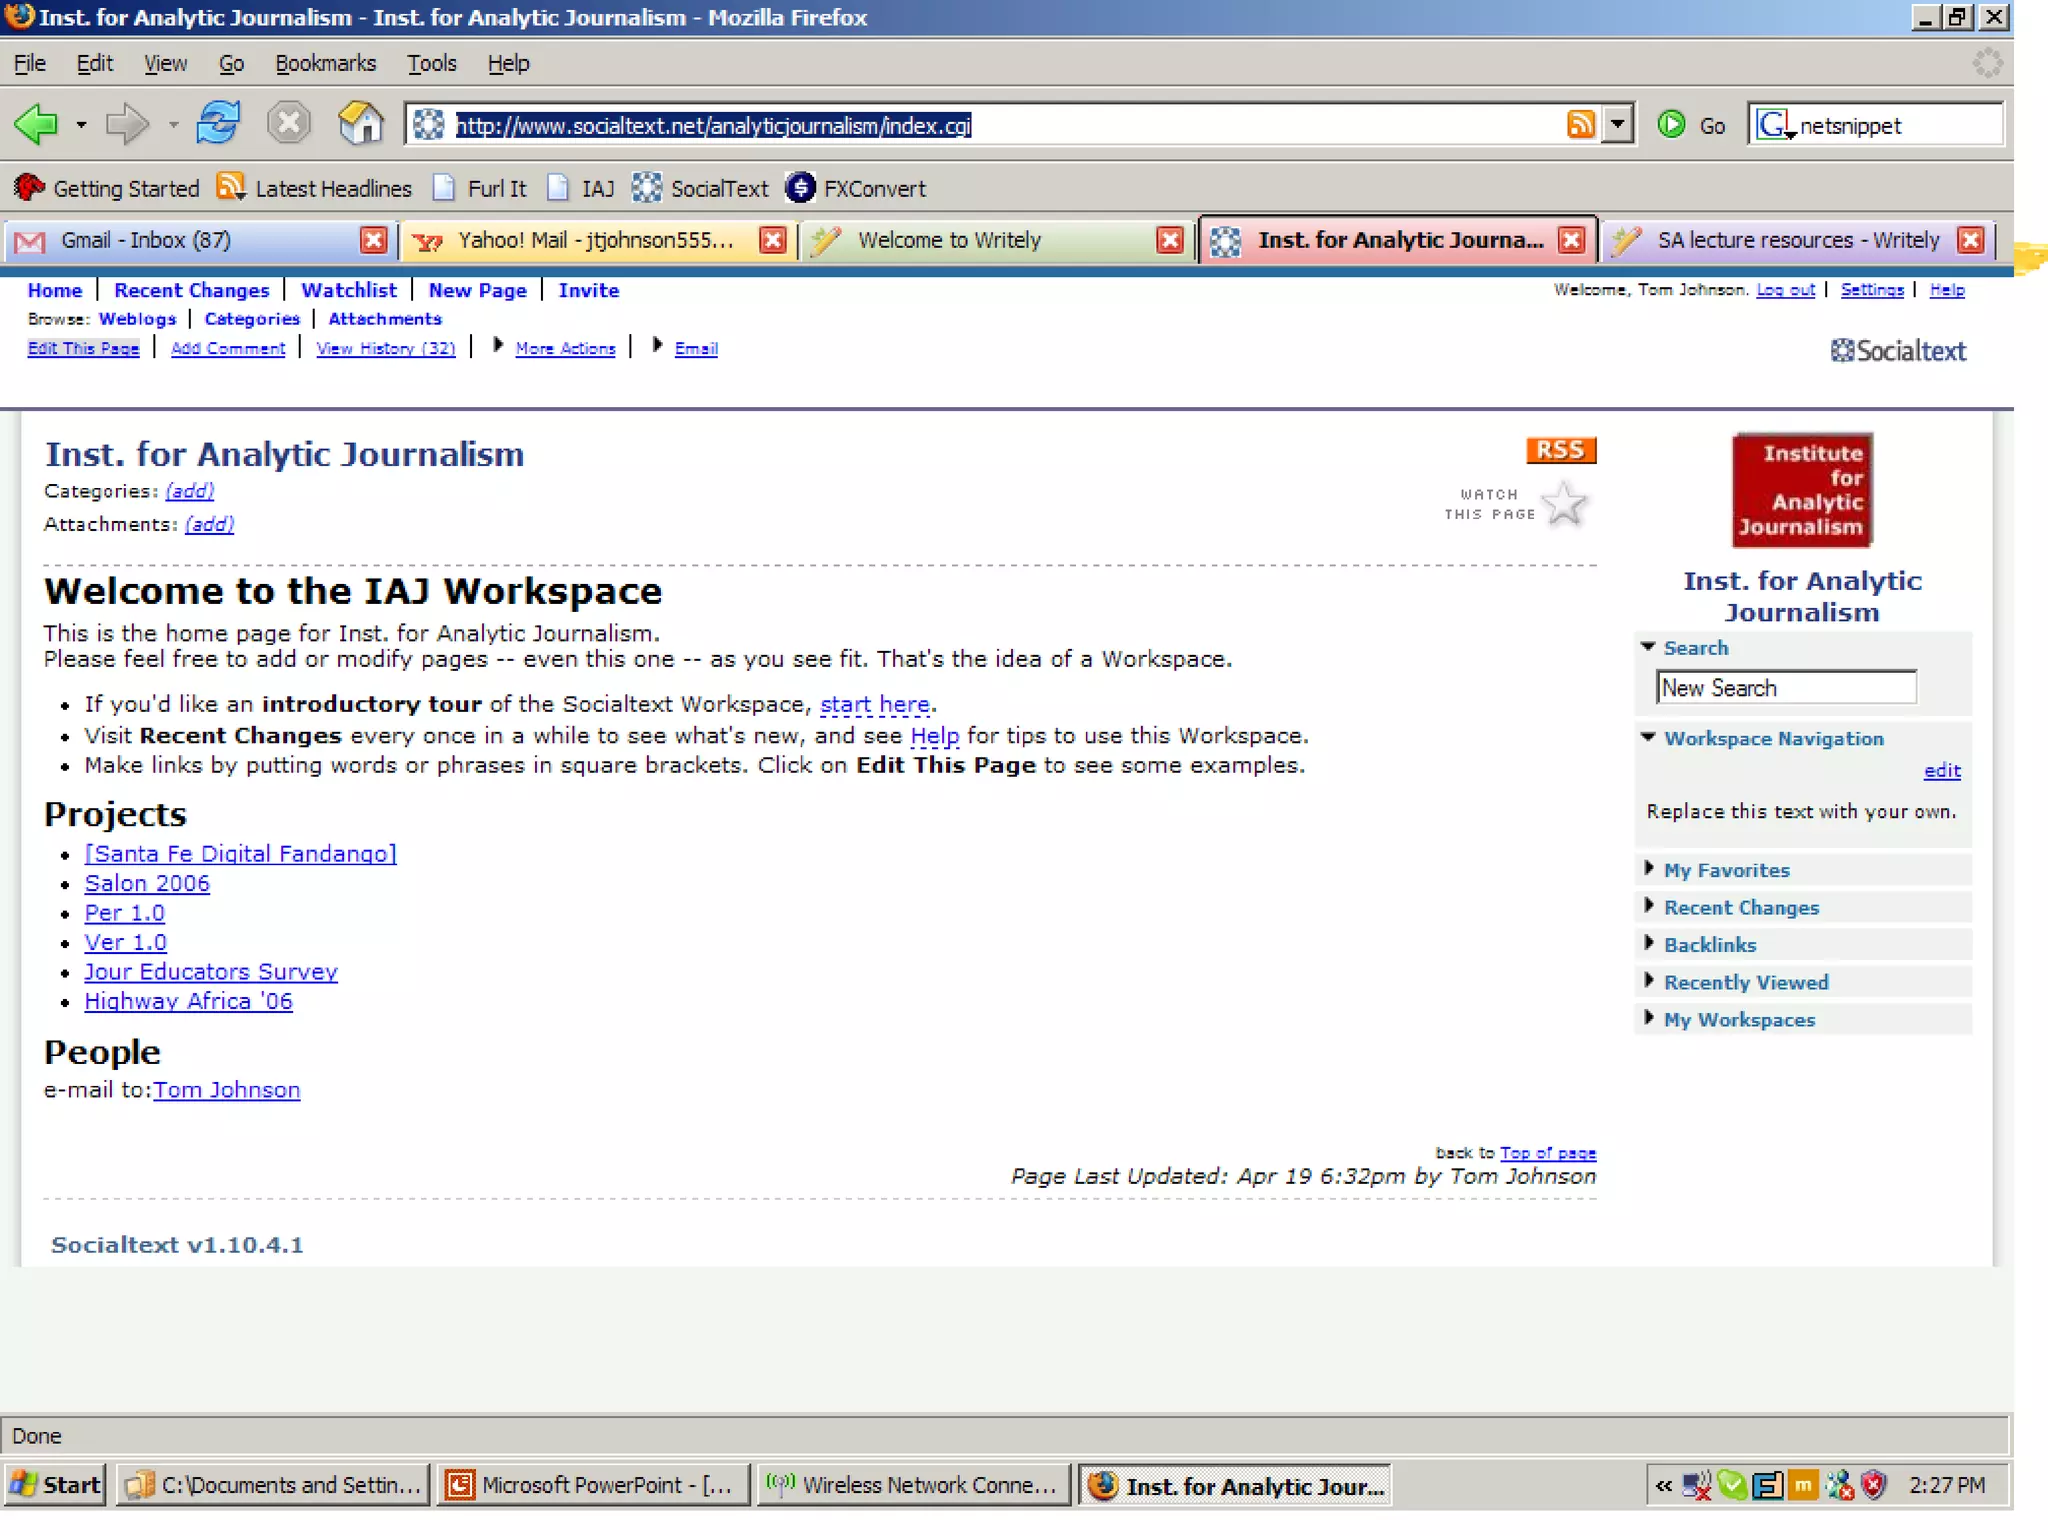Click the Tom Johnson email link

pyautogui.click(x=226, y=1089)
